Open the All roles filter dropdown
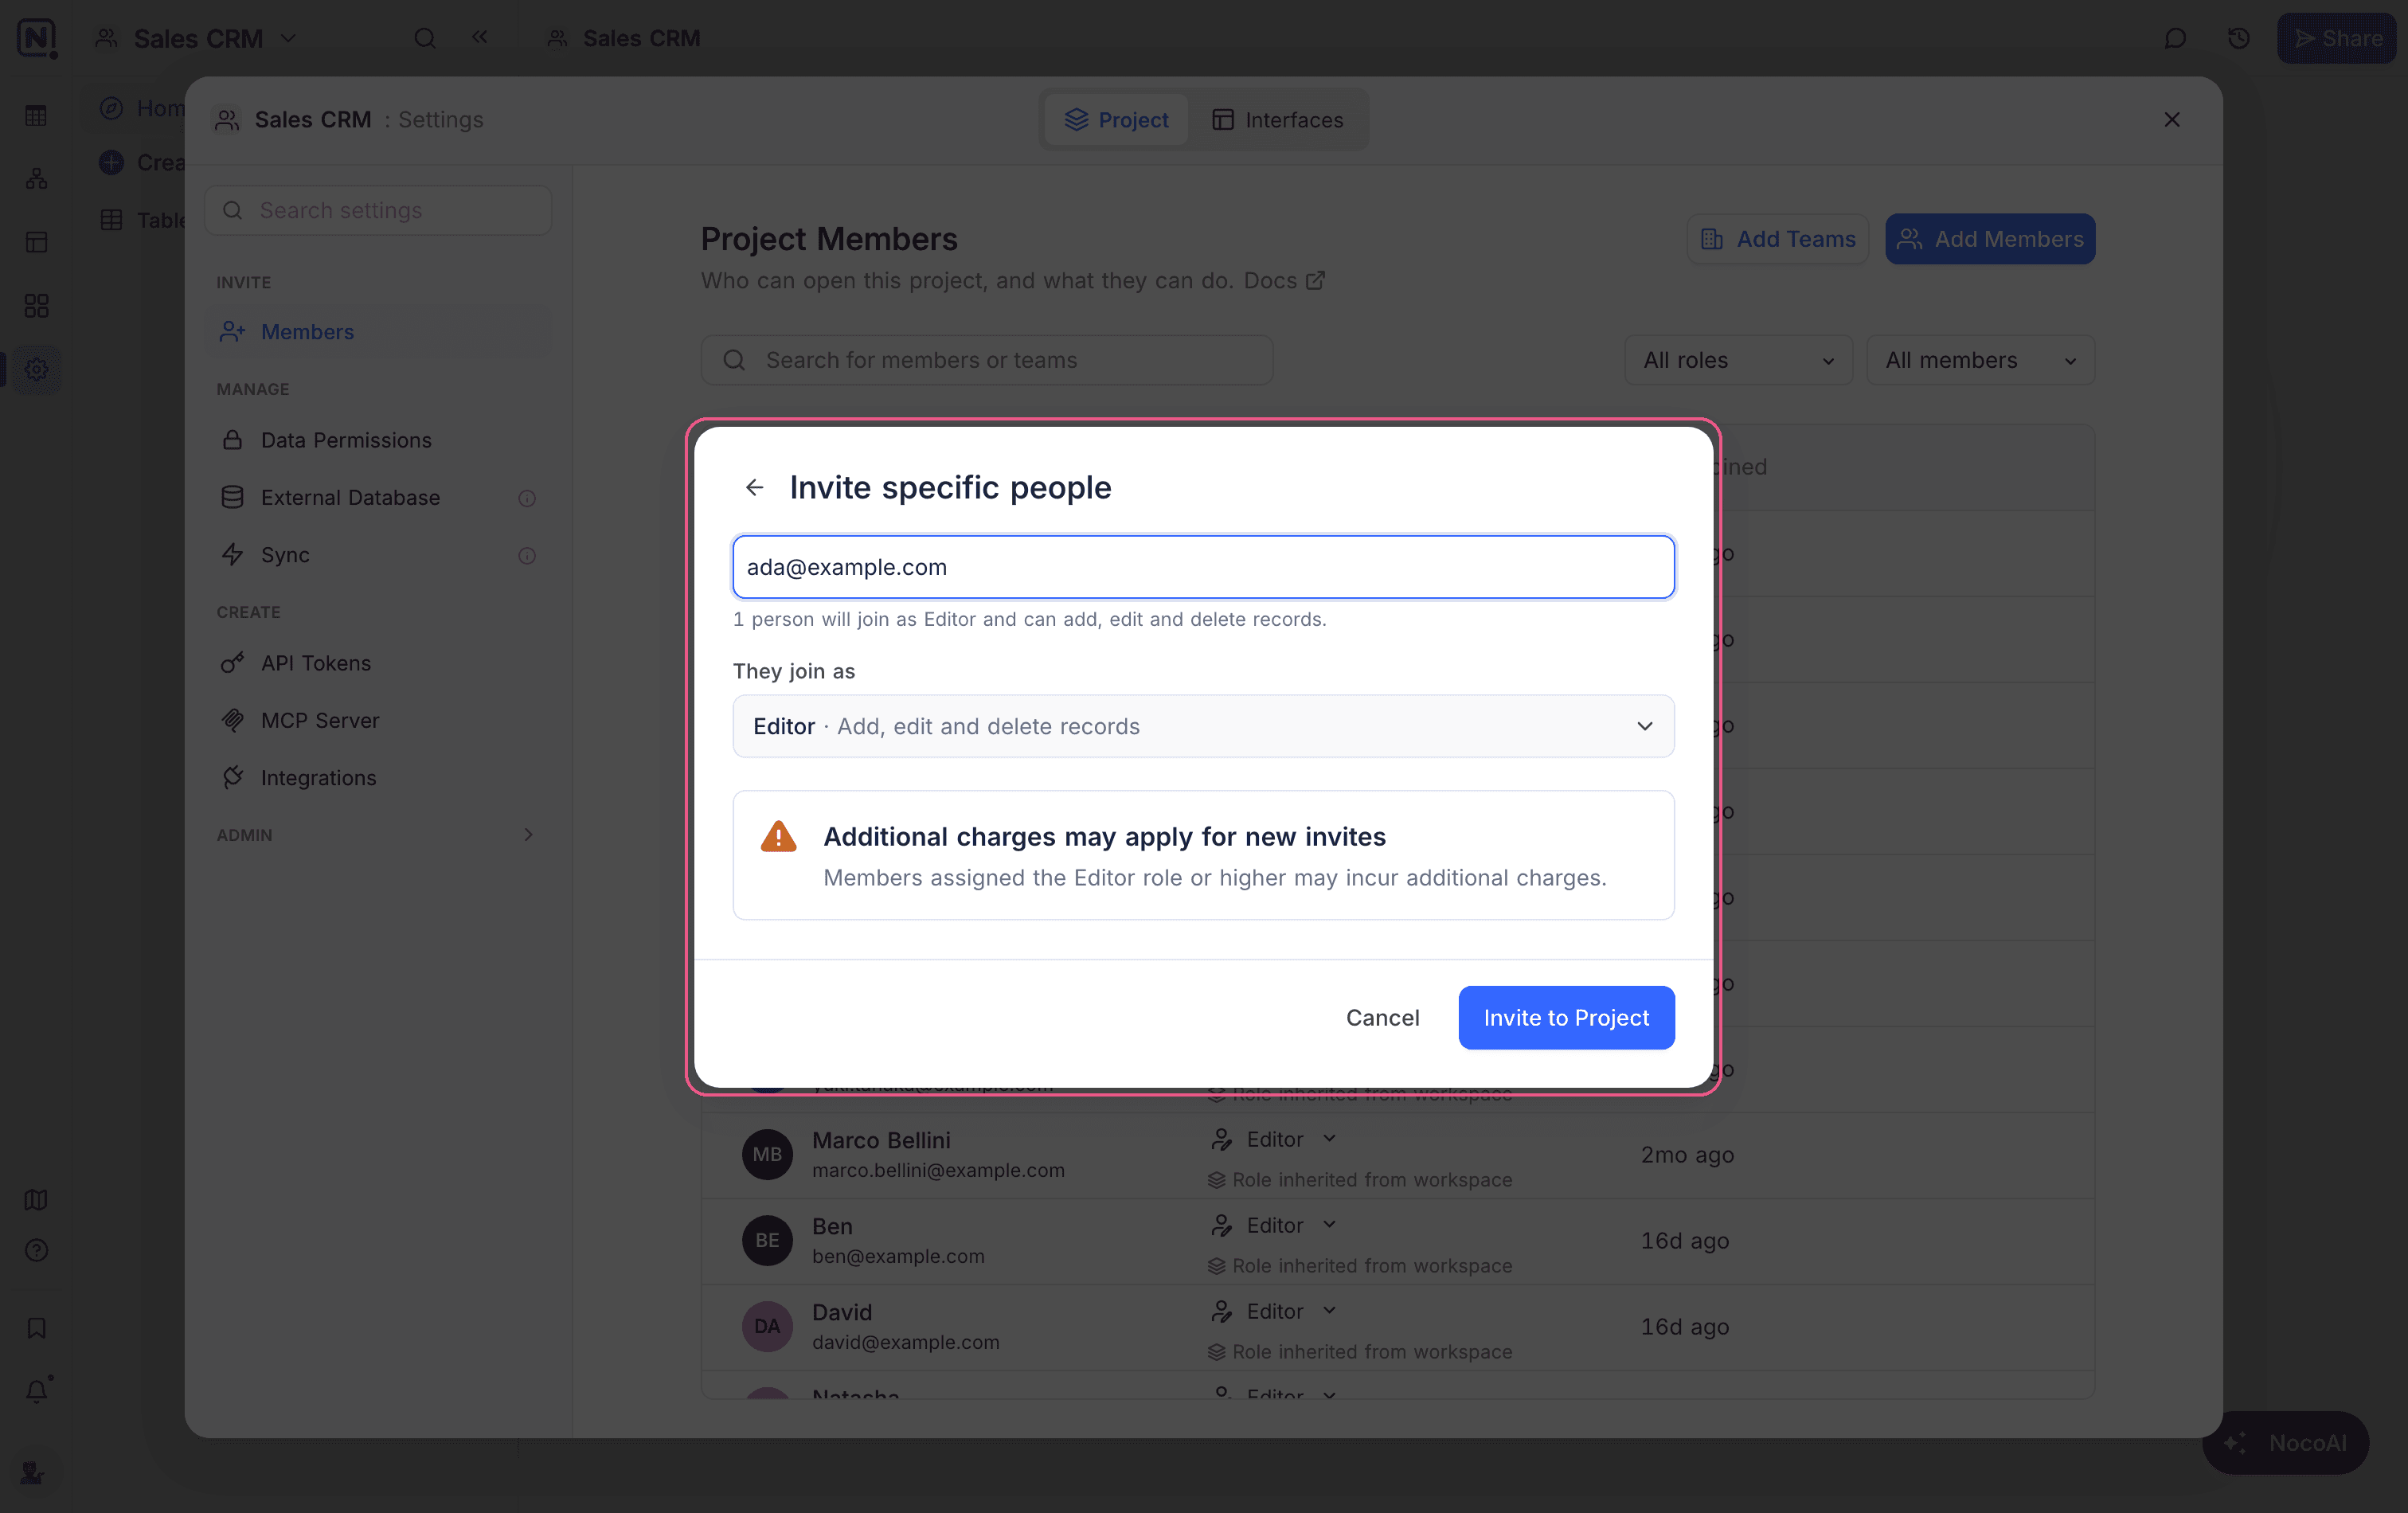The height and width of the screenshot is (1513, 2408). point(1738,360)
